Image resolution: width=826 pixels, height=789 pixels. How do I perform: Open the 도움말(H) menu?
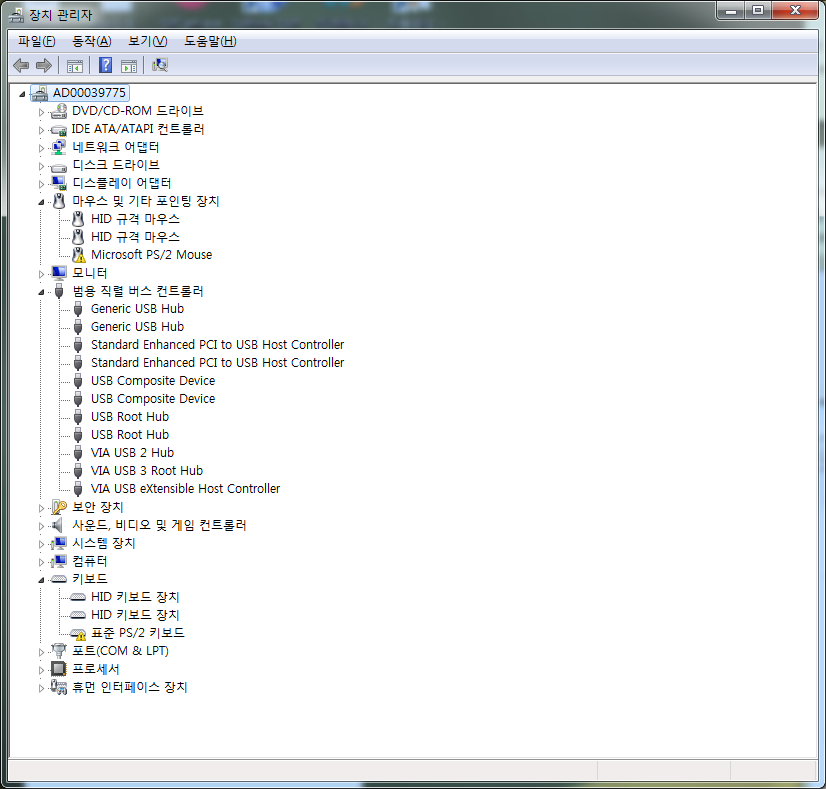tap(210, 41)
